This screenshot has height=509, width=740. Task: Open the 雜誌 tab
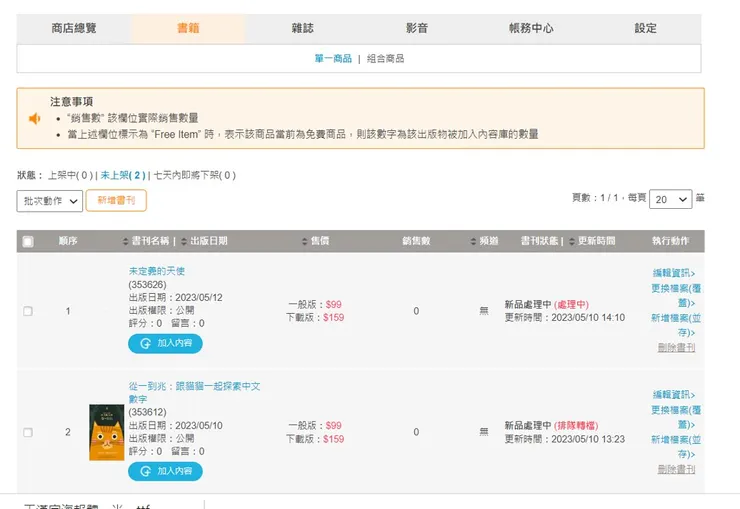click(x=303, y=28)
